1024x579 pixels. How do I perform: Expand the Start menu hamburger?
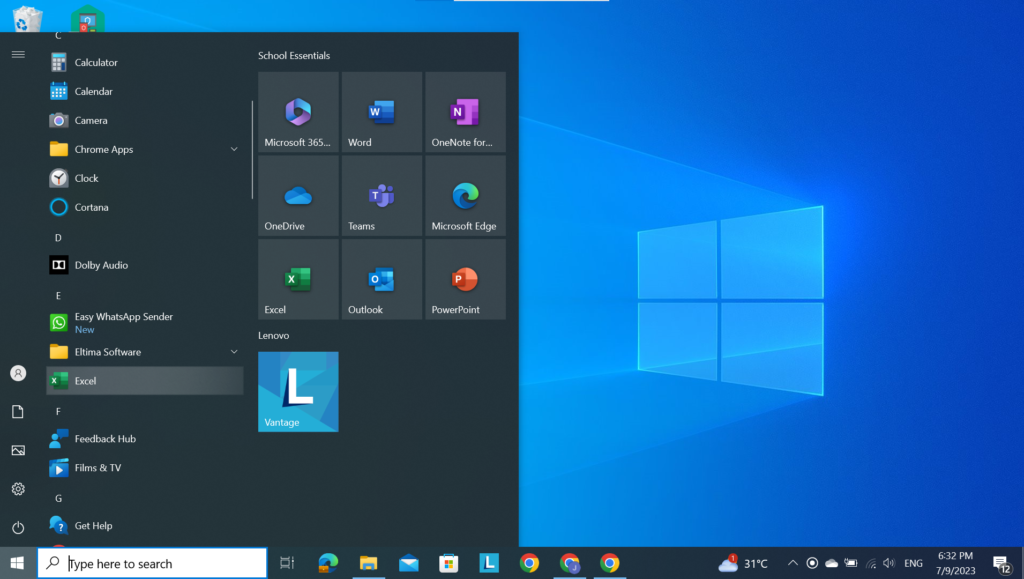pos(18,55)
